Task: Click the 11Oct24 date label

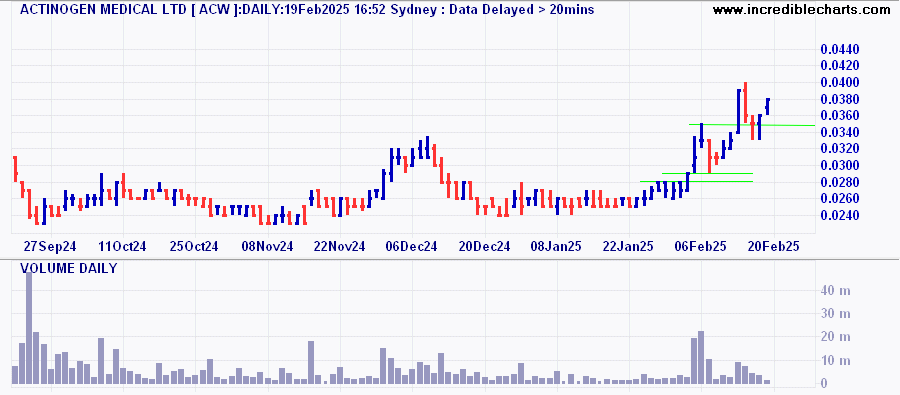Action: (122, 246)
